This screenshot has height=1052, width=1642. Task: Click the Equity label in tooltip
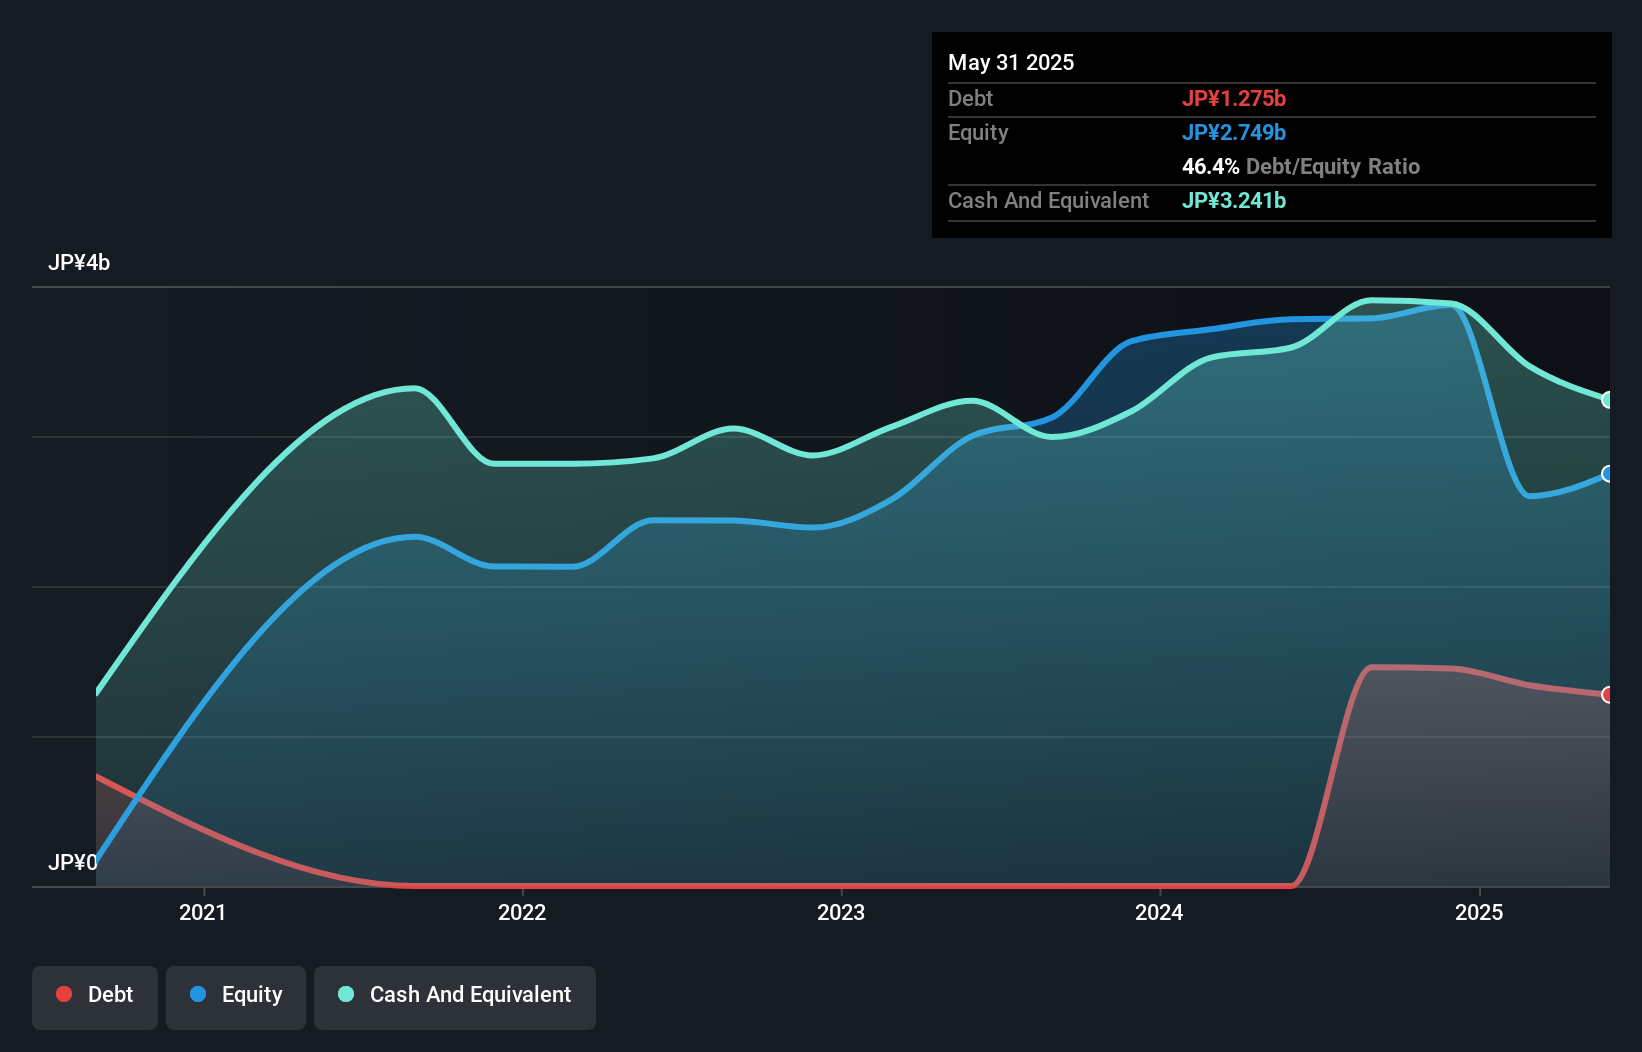coord(978,132)
